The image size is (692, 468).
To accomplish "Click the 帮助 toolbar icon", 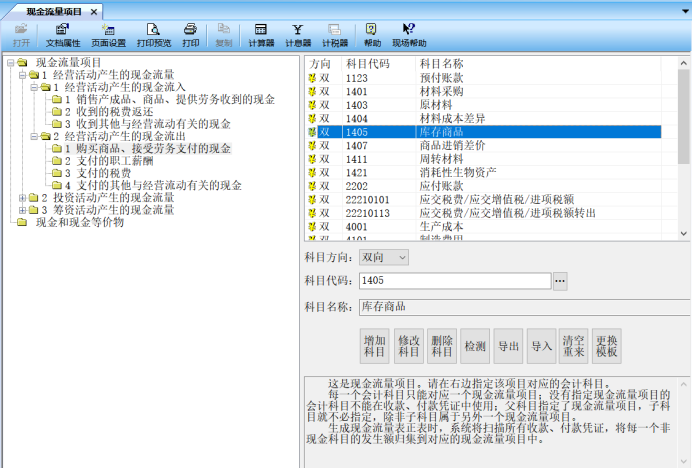I will point(372,35).
